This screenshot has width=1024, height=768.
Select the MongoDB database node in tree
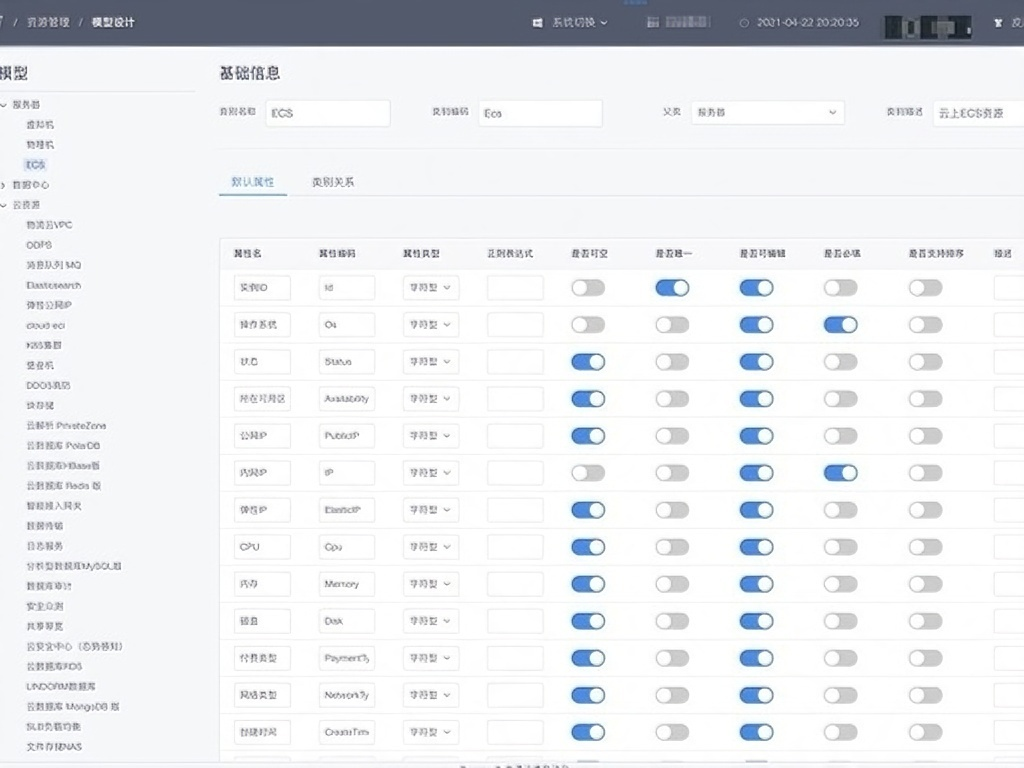click(72, 707)
